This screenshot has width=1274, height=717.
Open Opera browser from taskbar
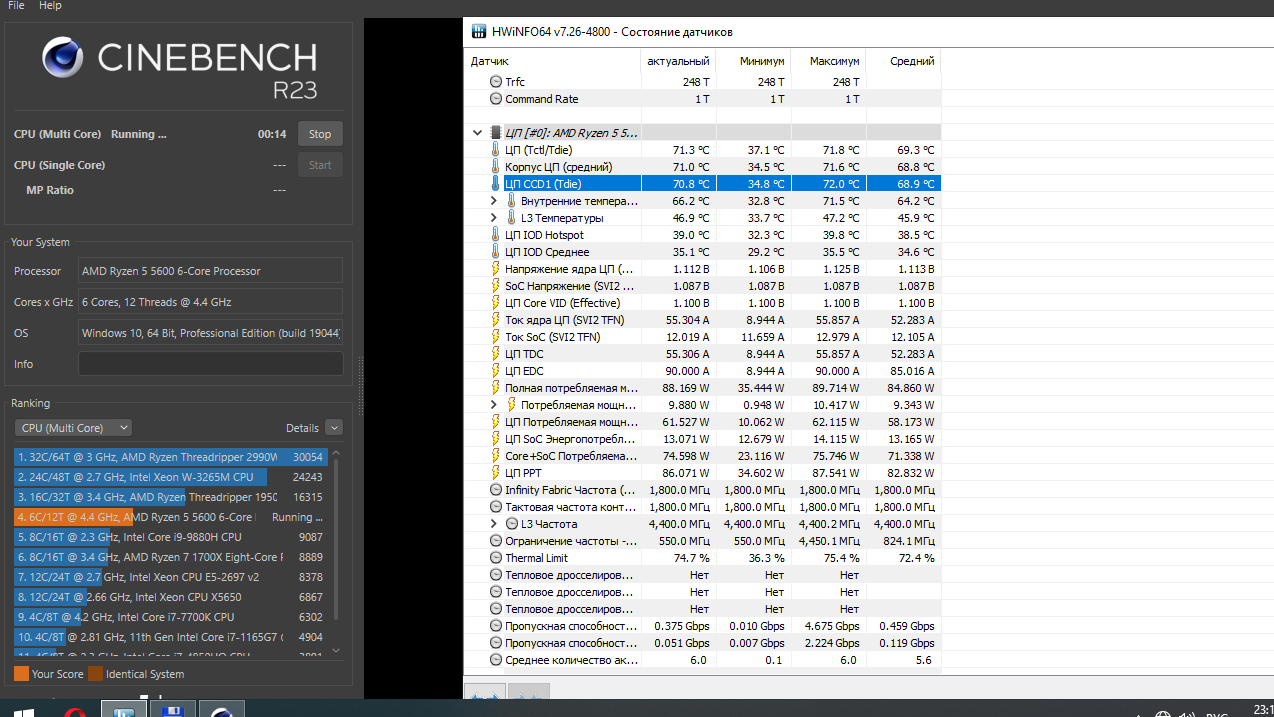point(75,710)
